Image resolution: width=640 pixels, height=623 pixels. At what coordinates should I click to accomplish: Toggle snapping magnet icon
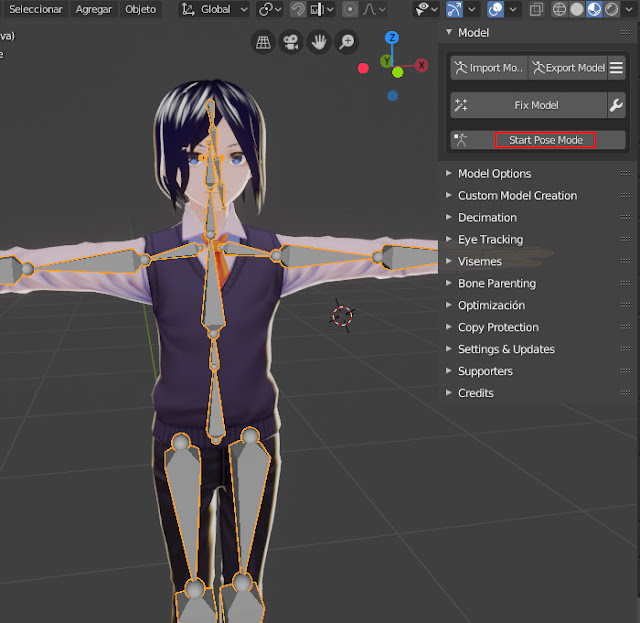pos(298,9)
